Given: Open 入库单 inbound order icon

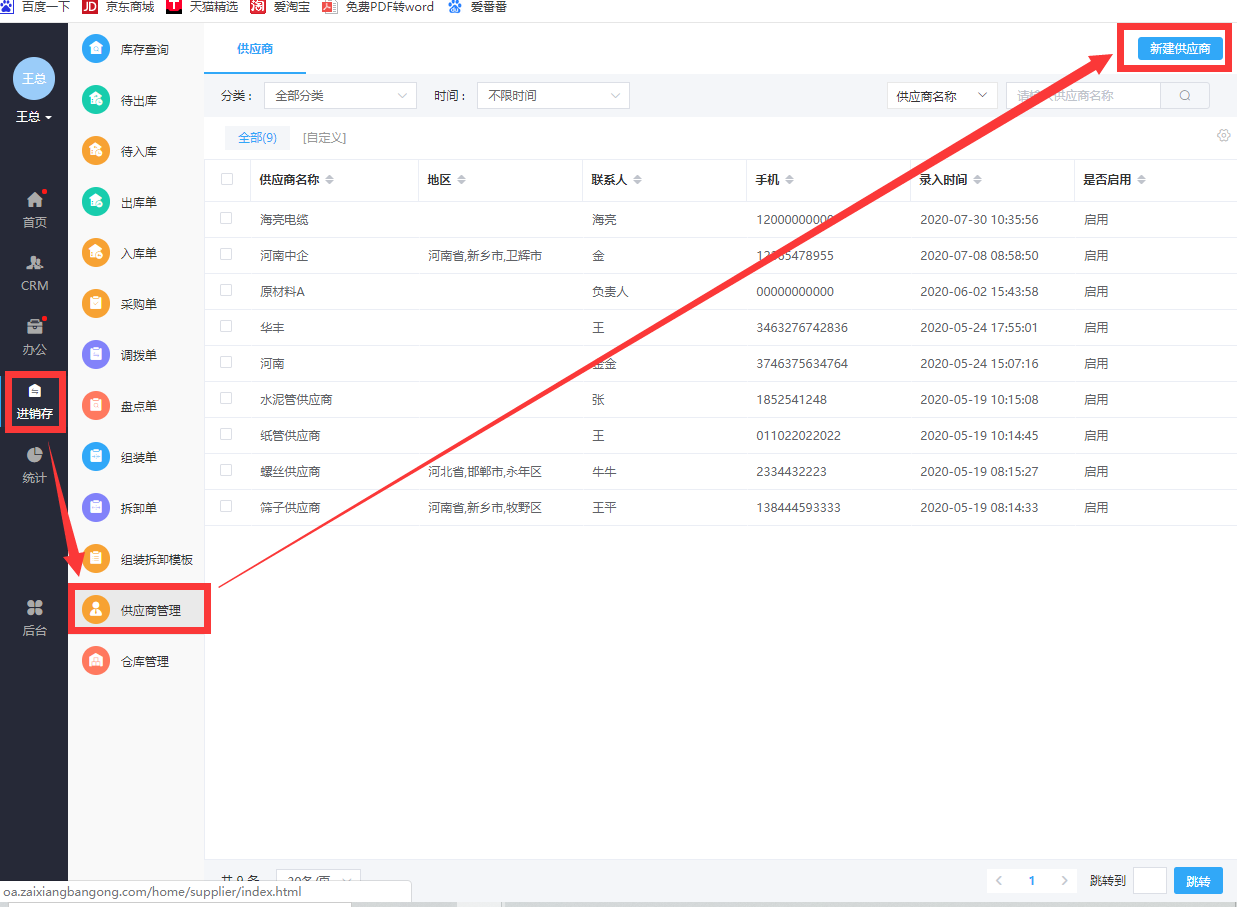Looking at the screenshot, I should pyautogui.click(x=96, y=253).
